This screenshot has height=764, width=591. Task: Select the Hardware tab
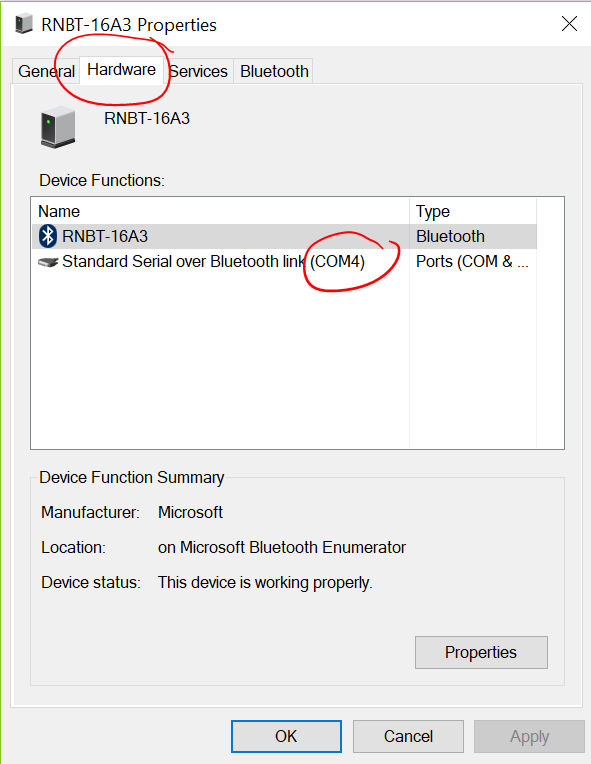121,70
